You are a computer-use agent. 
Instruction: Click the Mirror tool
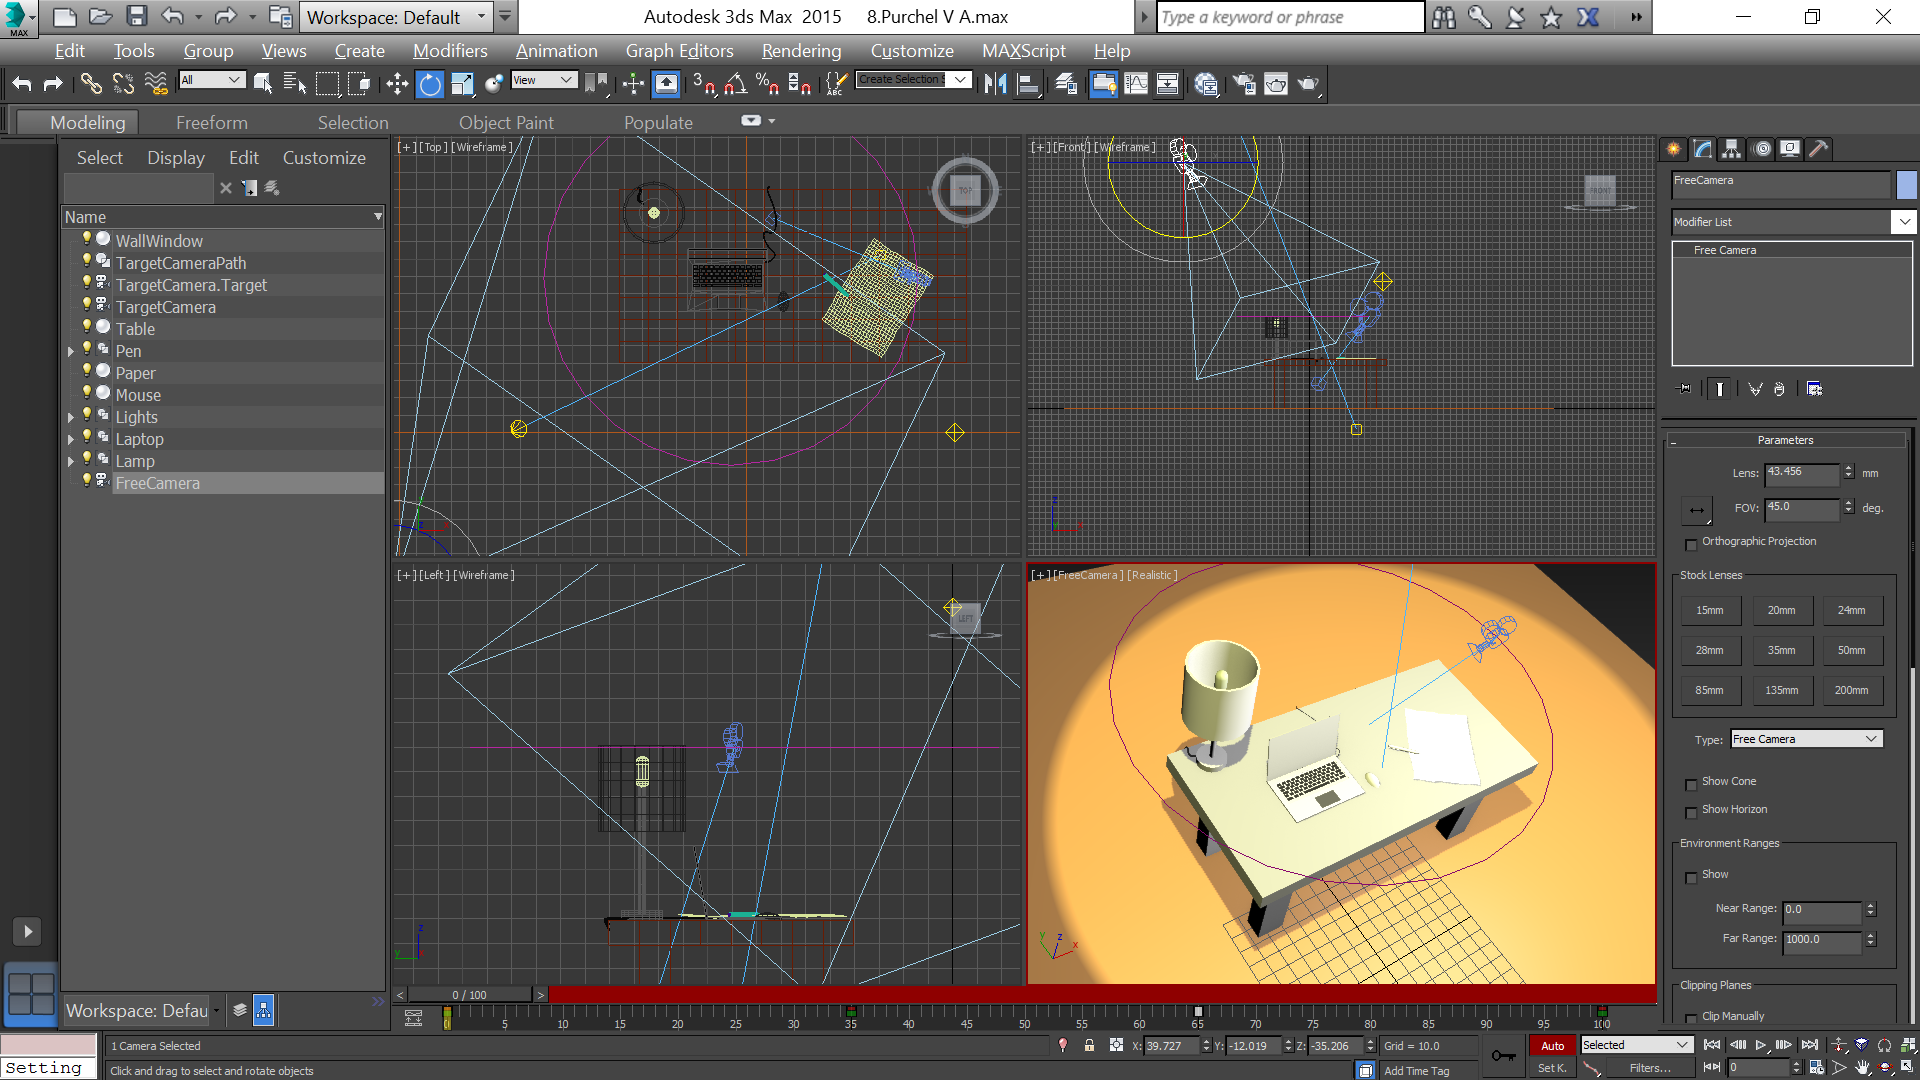pyautogui.click(x=995, y=84)
